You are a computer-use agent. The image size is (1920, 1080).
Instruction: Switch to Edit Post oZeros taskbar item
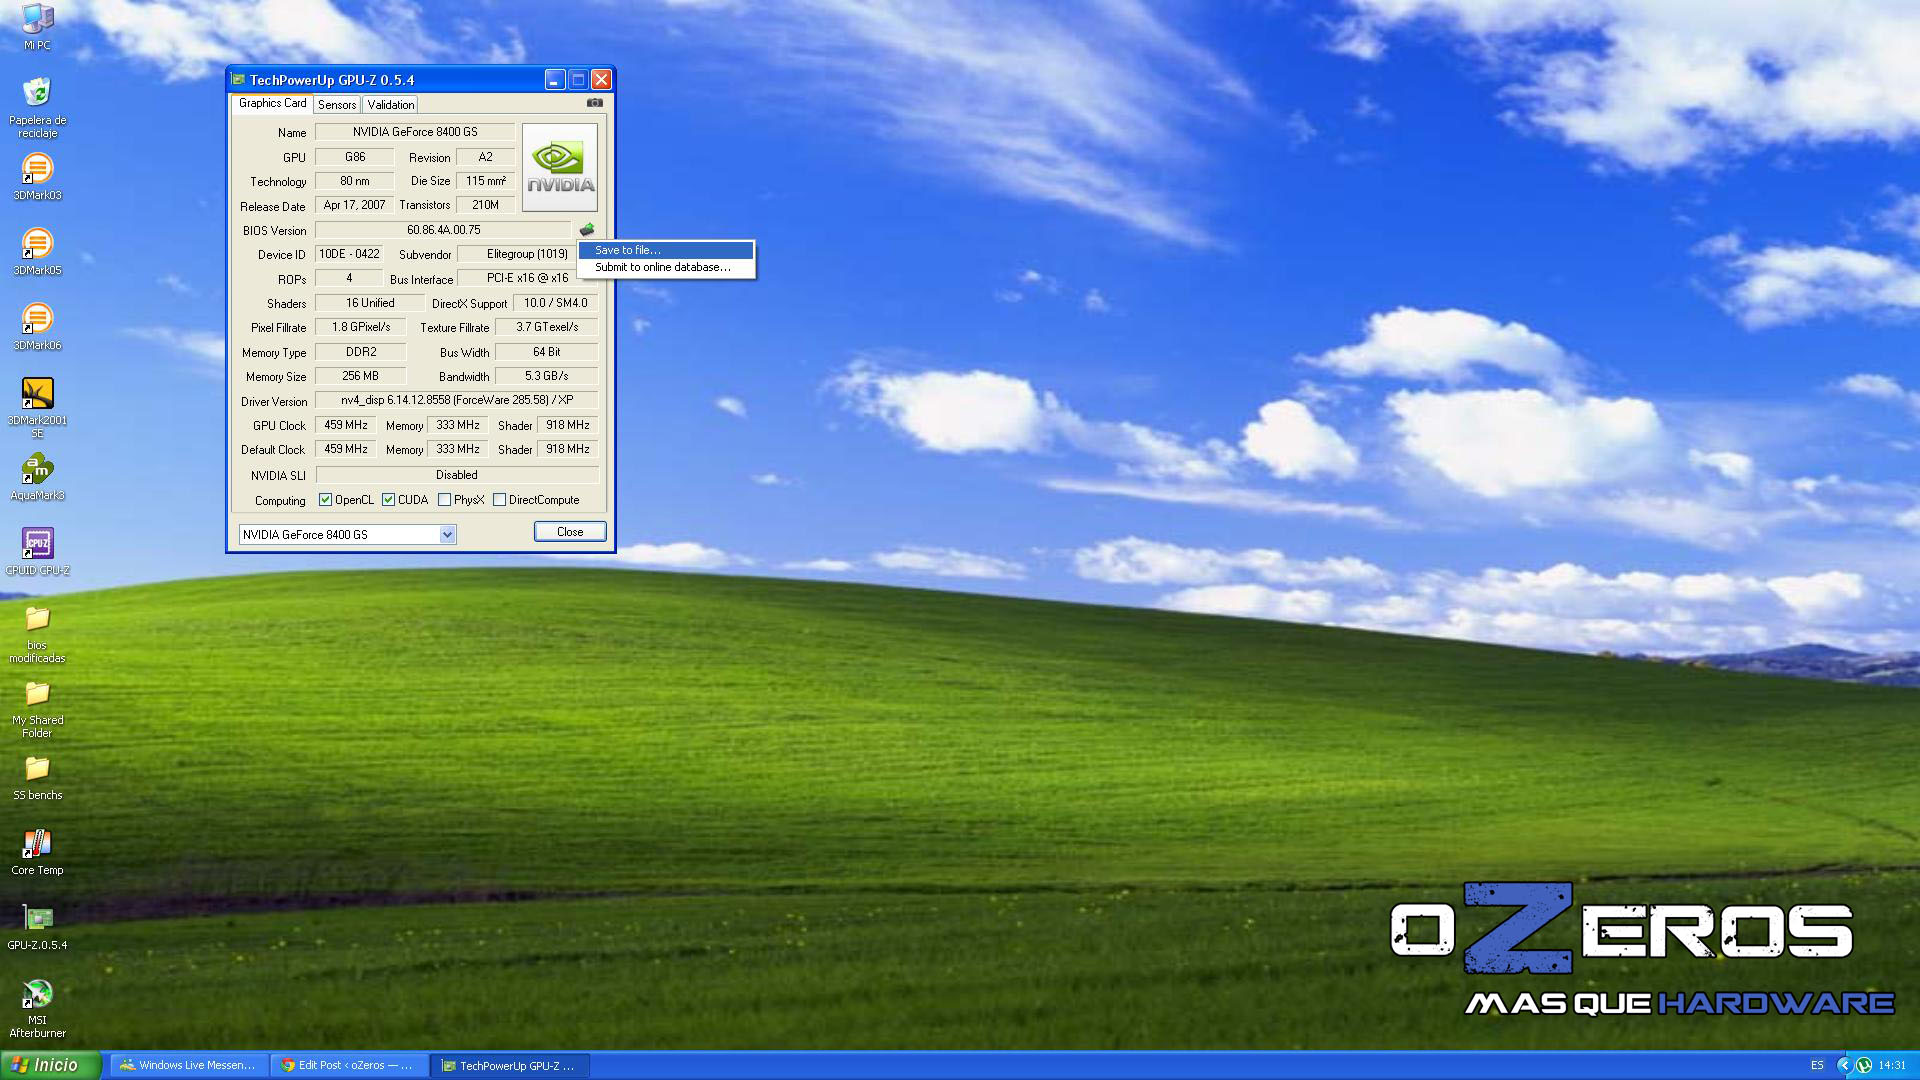[x=350, y=1066]
